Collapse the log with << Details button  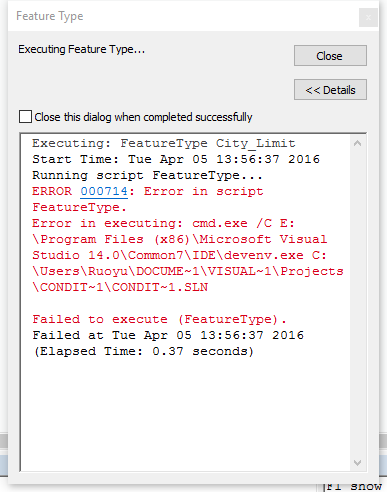click(330, 90)
